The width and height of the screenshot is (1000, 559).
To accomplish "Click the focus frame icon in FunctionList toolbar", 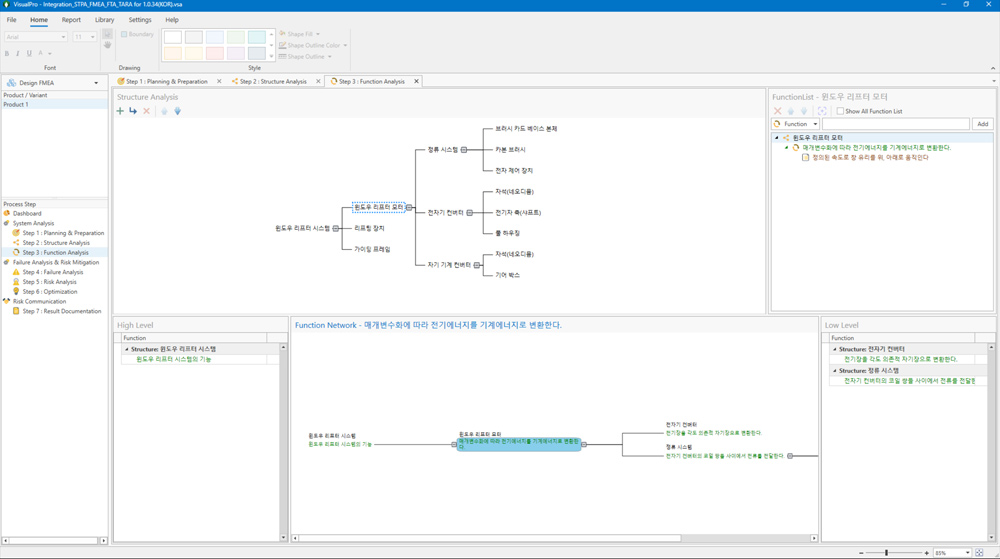I will pyautogui.click(x=822, y=111).
